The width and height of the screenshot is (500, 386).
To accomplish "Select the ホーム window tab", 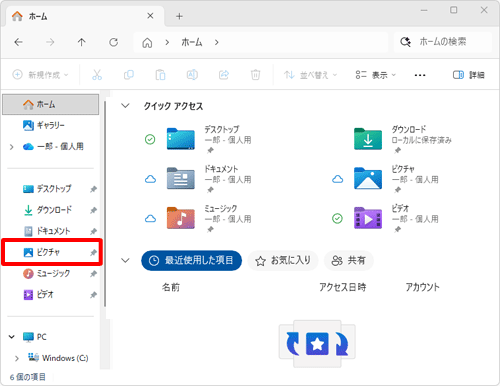I will [x=85, y=16].
